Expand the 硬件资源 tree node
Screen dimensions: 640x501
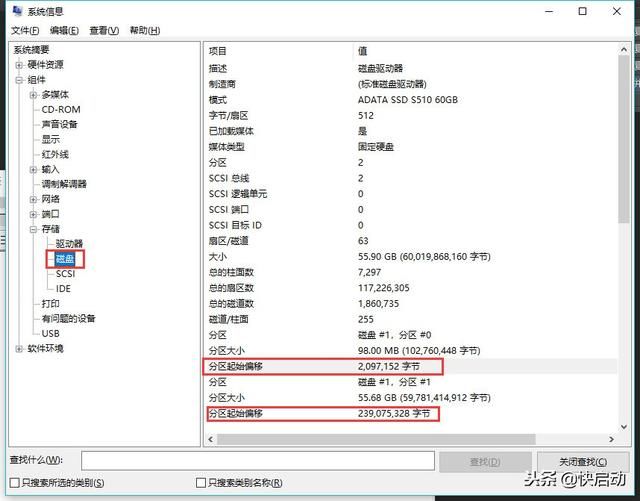pyautogui.click(x=19, y=65)
